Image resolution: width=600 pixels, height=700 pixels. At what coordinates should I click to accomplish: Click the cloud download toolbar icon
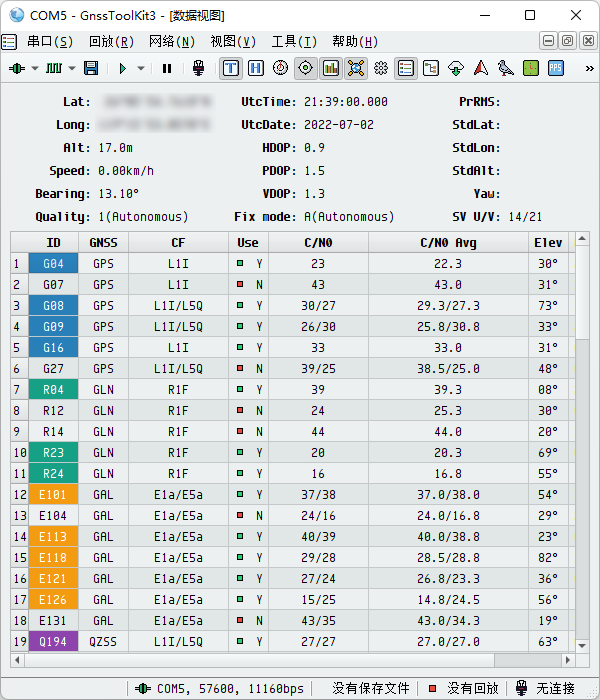pos(456,68)
